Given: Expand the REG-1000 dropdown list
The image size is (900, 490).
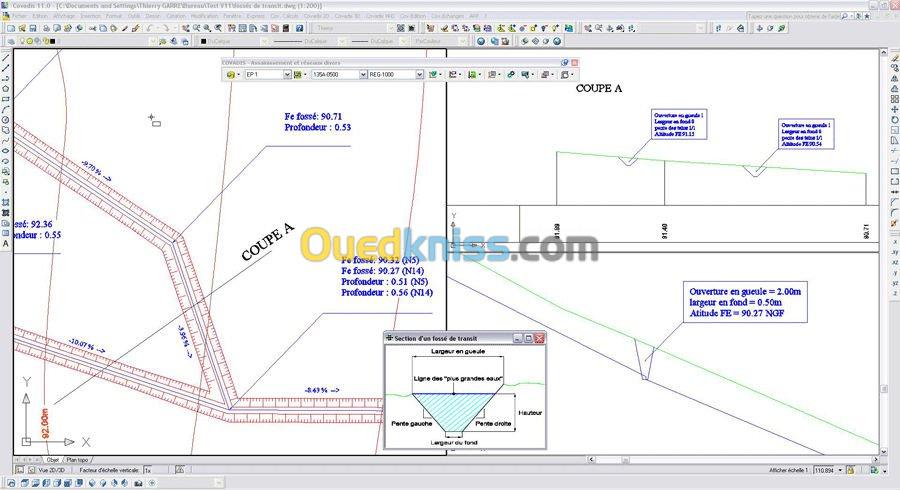Looking at the screenshot, I should (420, 75).
